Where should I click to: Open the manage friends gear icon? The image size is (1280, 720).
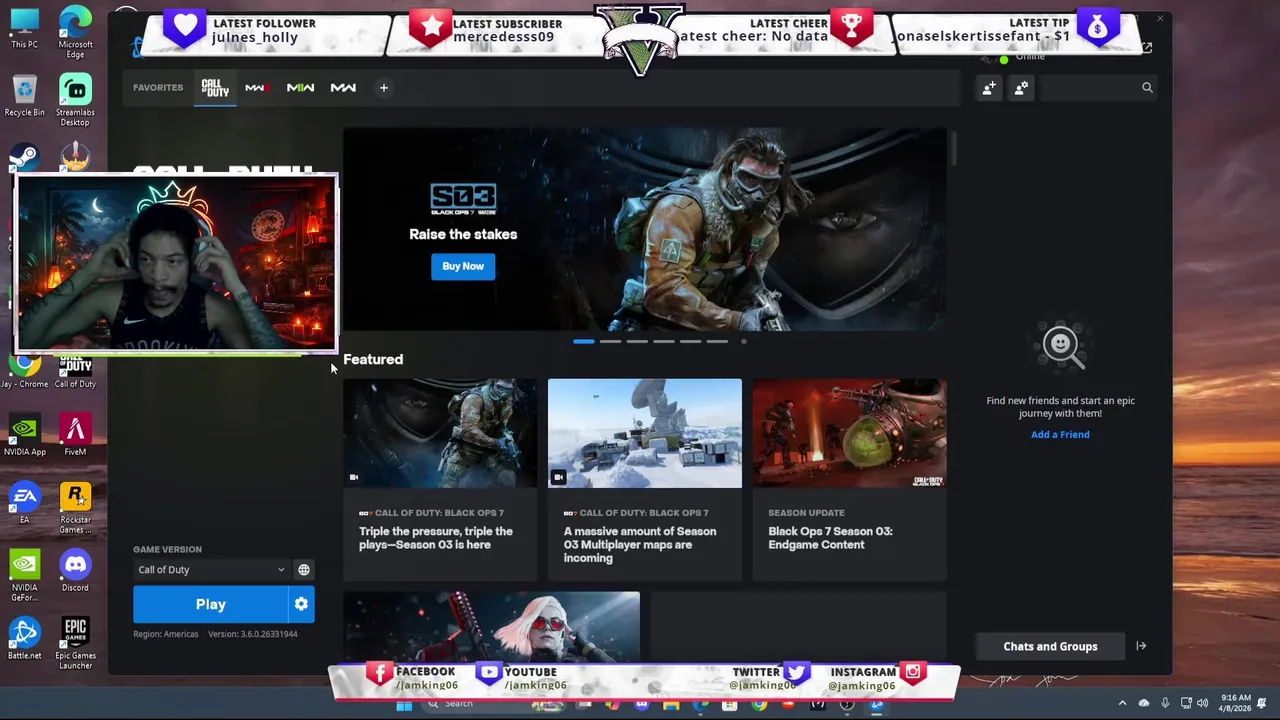[1021, 88]
